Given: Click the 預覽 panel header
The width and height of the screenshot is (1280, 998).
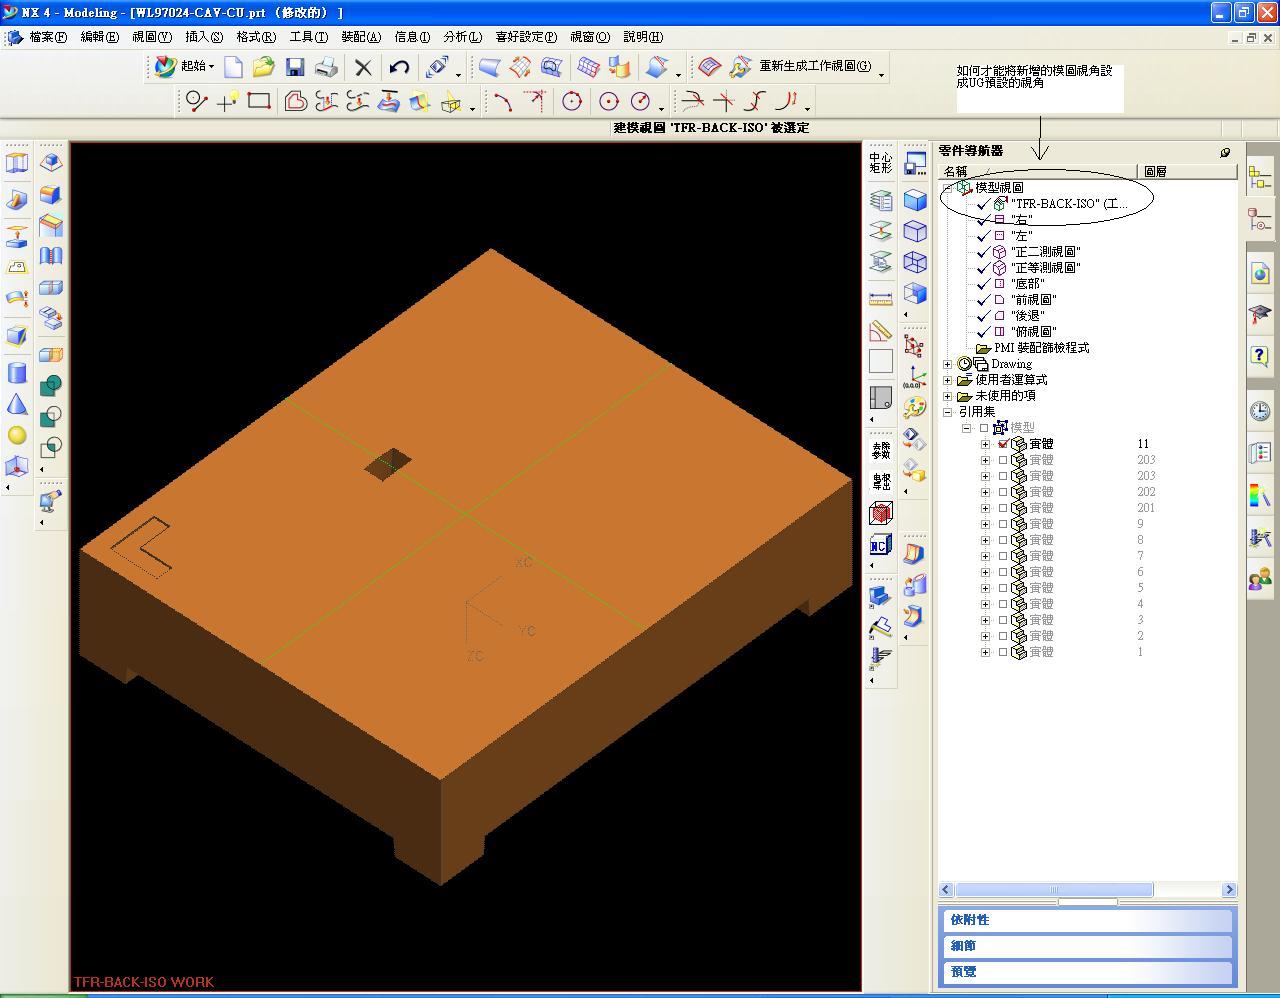Looking at the screenshot, I should click(x=1088, y=972).
